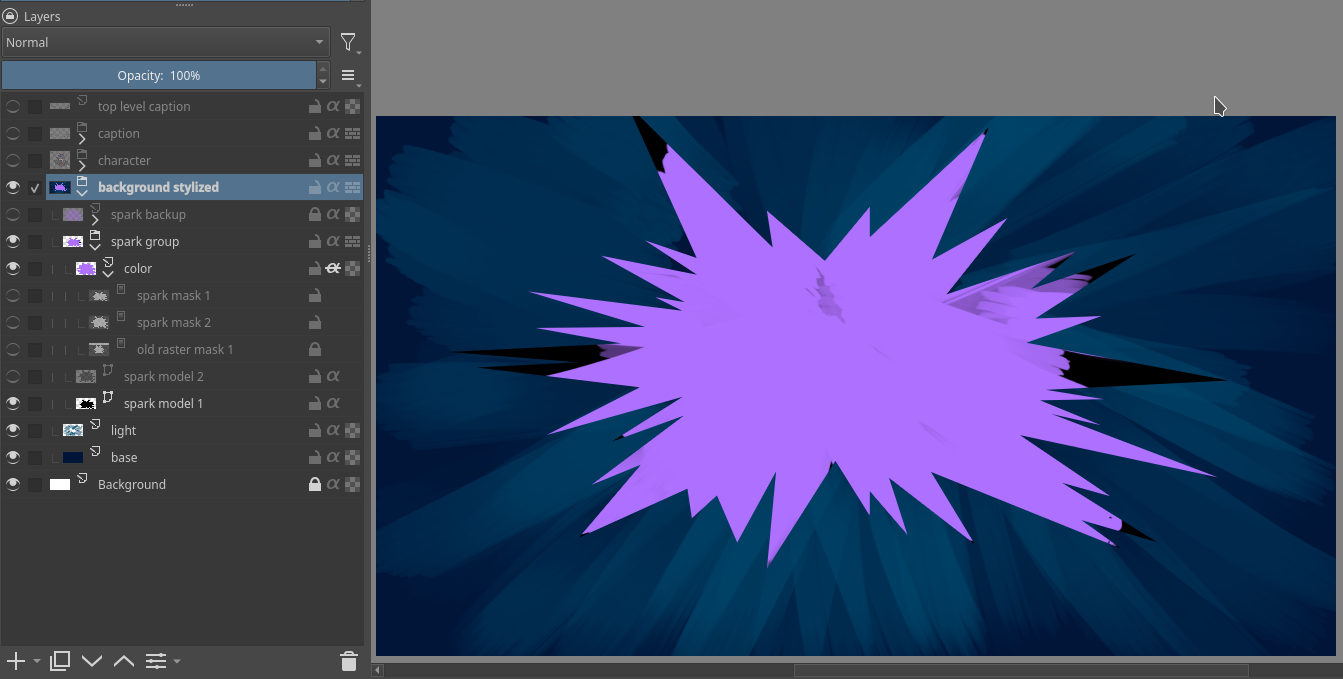Open the layers view options hamburger menu
Screen dimensions: 1343x679
348,75
